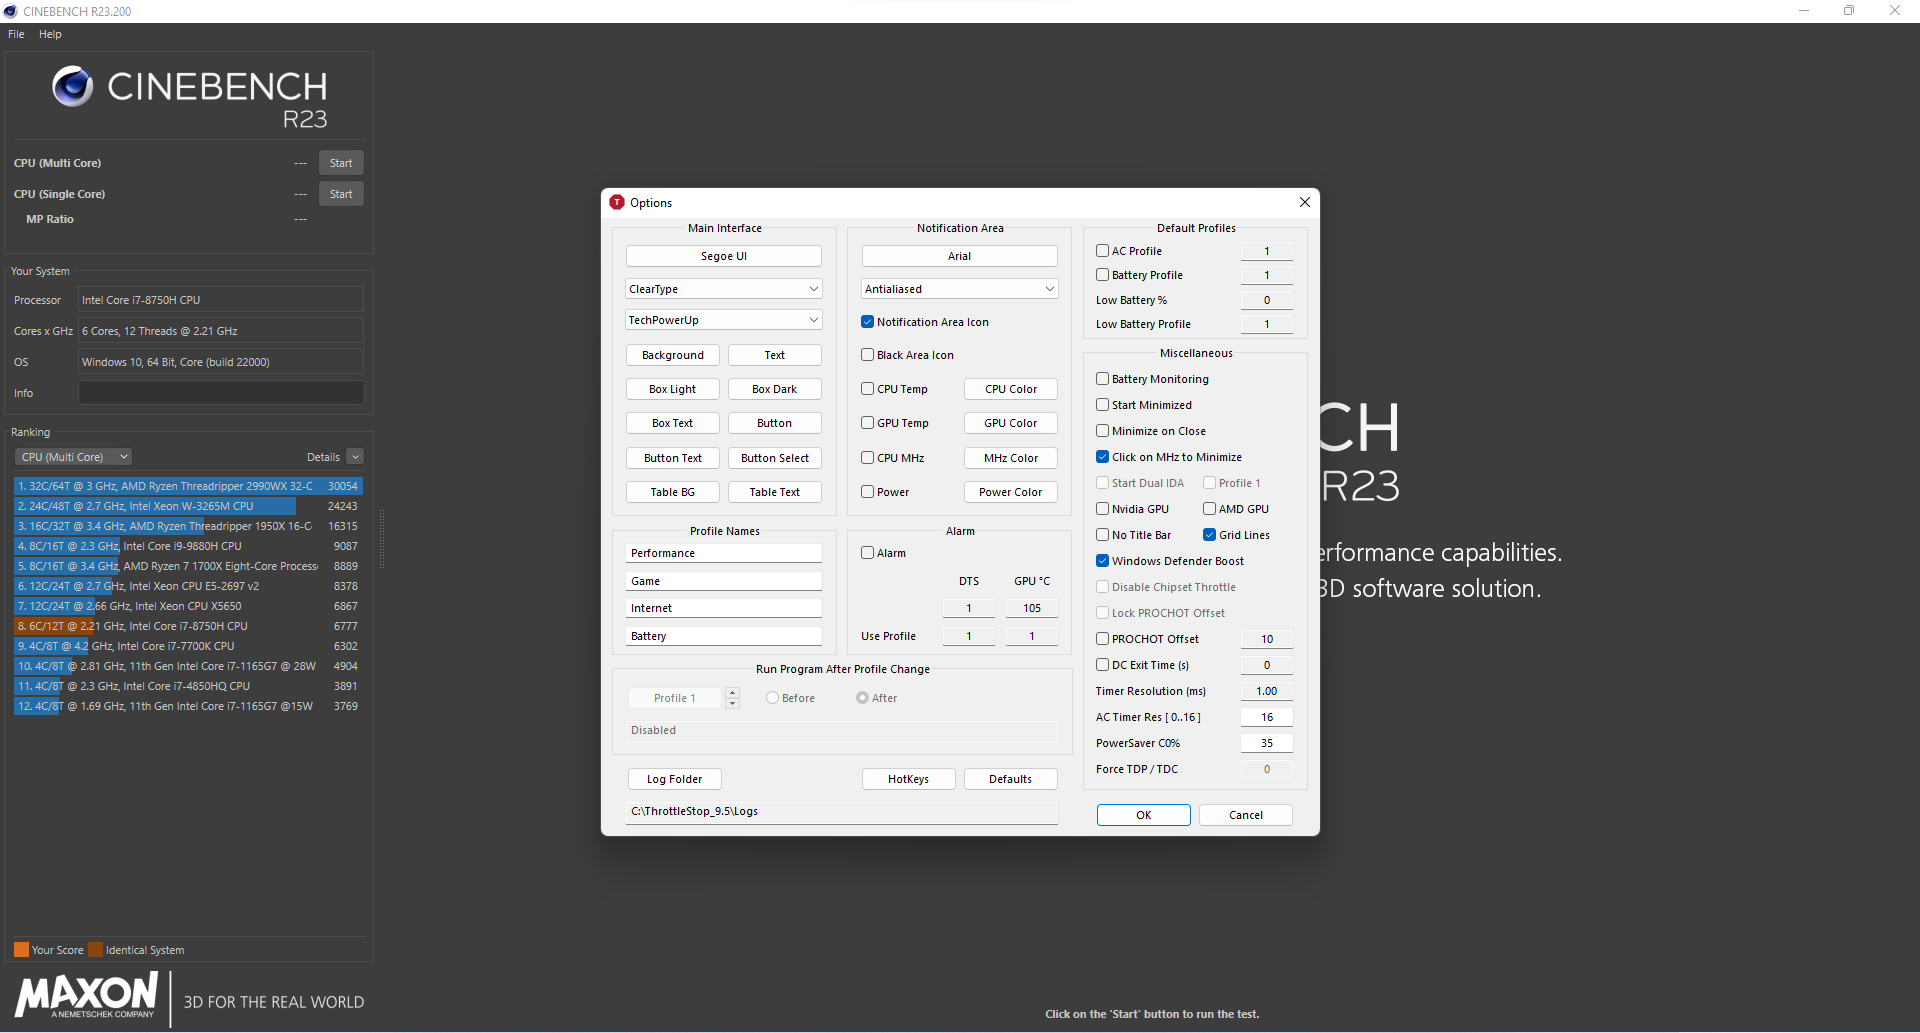Choose the main interface Text color
Viewport: 1920px width, 1033px height.
pos(775,355)
